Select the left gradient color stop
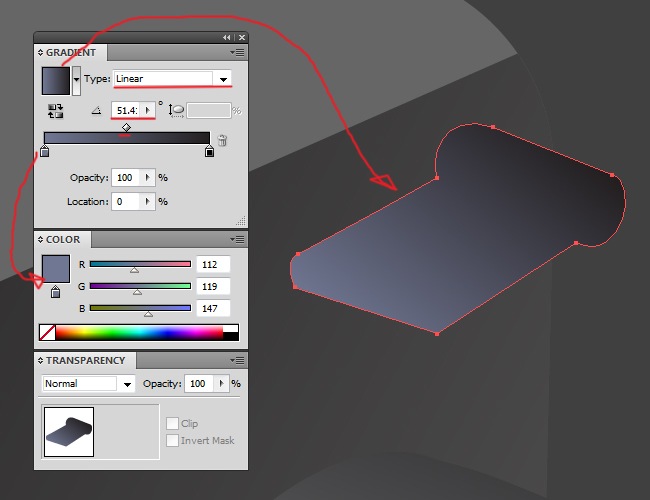The width and height of the screenshot is (650, 500). tap(44, 151)
